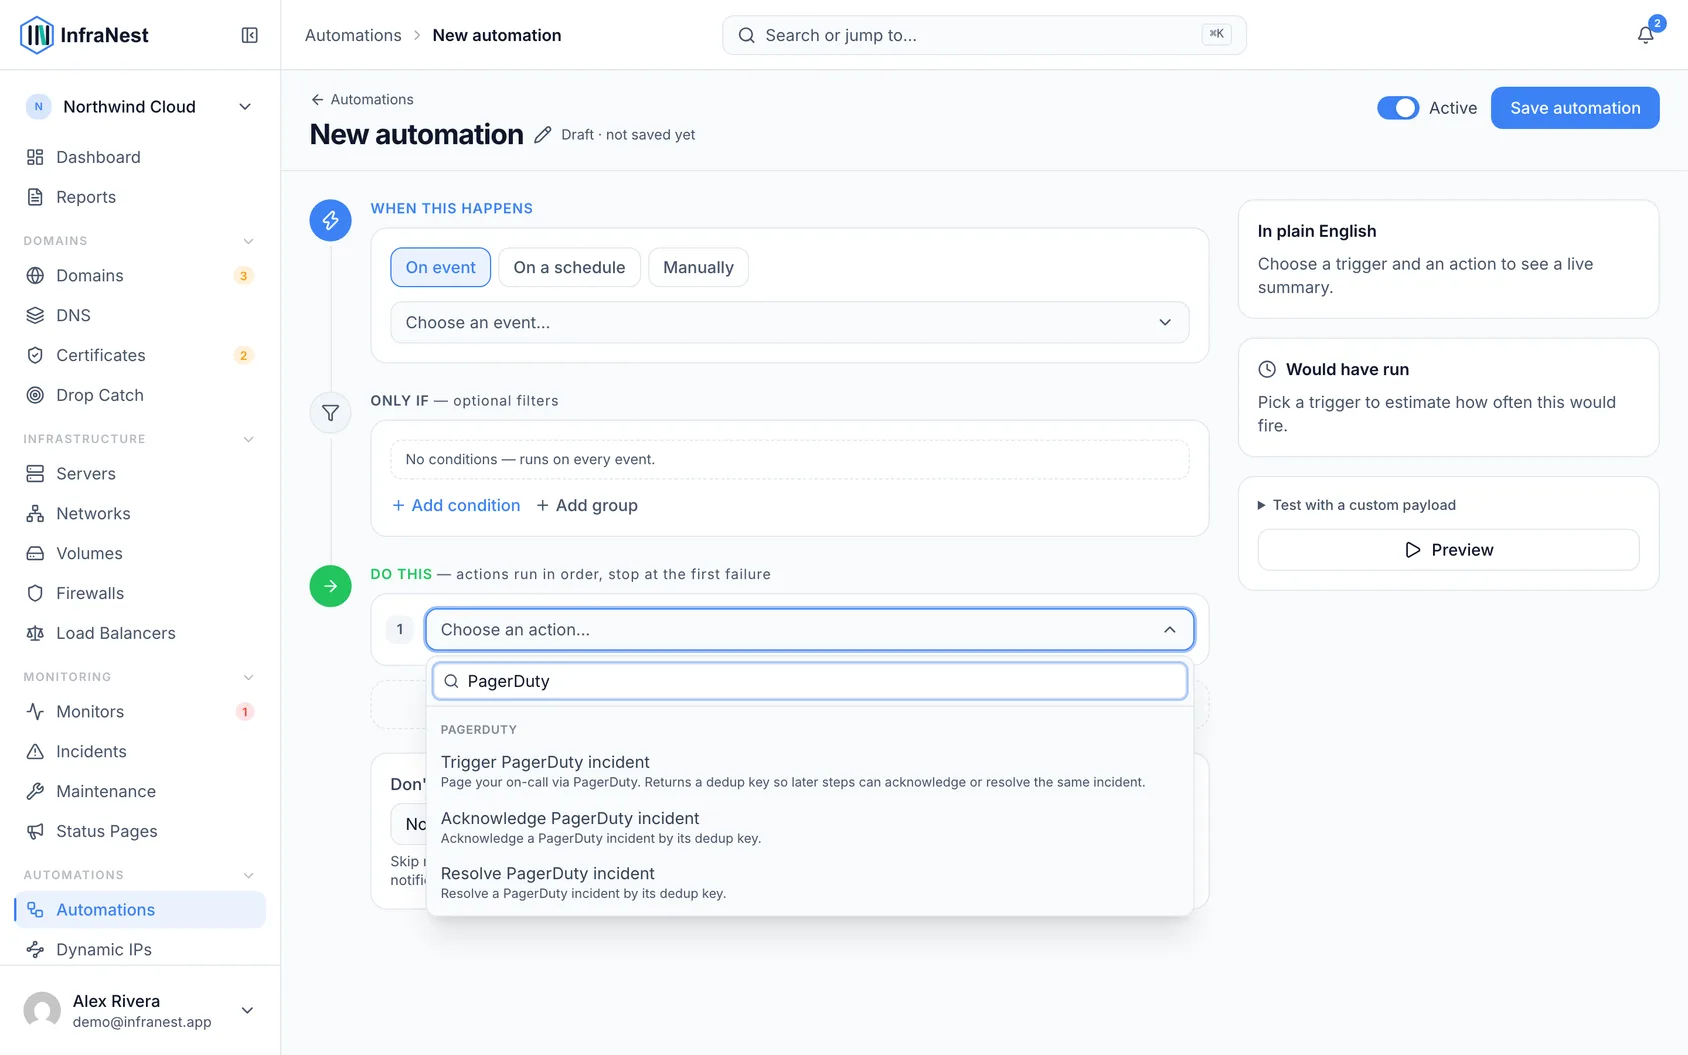Click the Incidents warning triangle icon
The height and width of the screenshot is (1055, 1688).
pos(35,751)
